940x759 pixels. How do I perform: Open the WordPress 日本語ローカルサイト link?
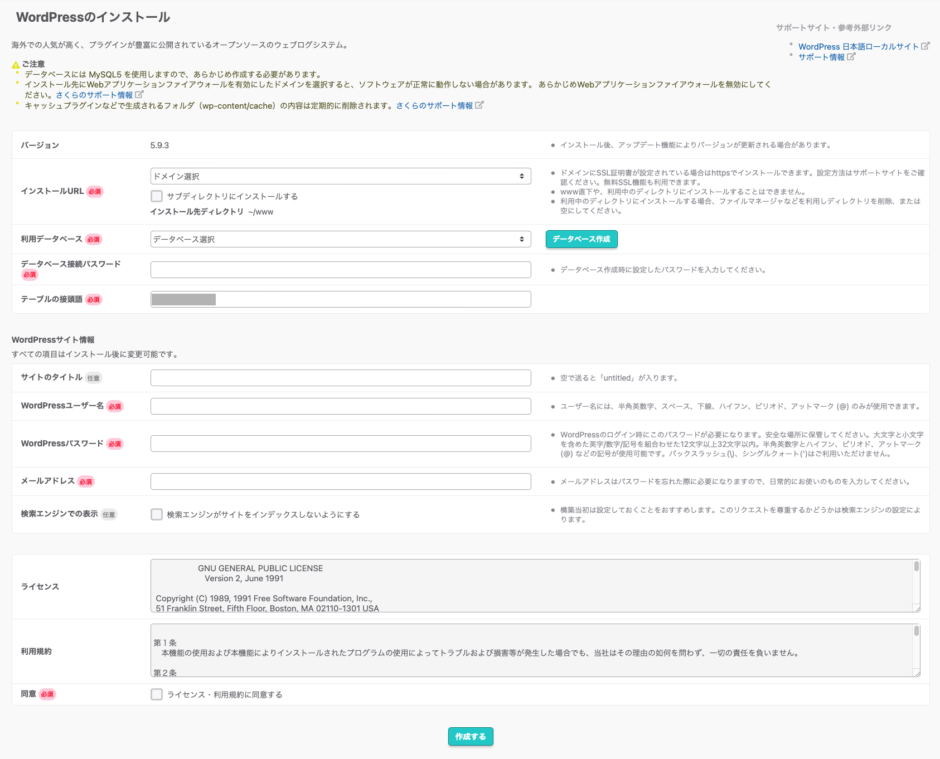(x=858, y=46)
